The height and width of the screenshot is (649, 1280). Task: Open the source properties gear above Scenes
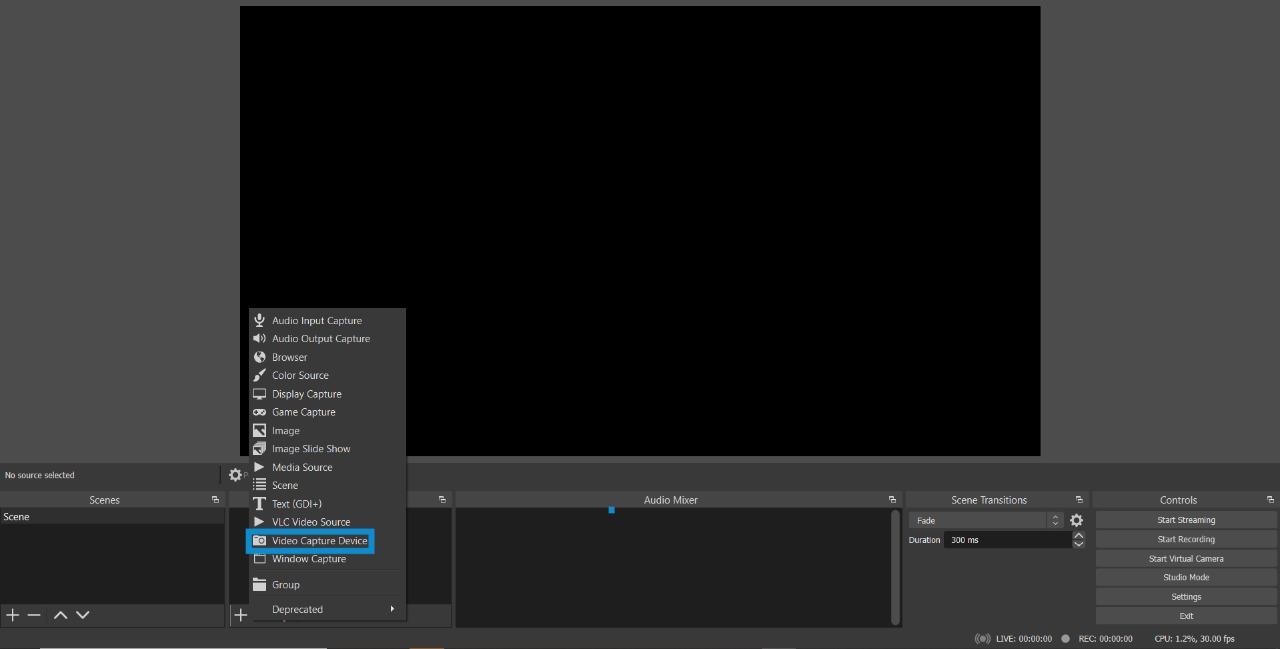click(x=235, y=475)
